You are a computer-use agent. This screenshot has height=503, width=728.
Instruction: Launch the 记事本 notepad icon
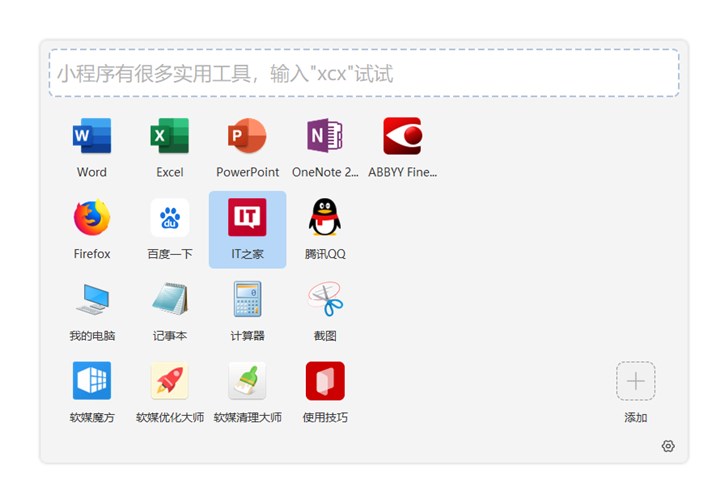[170, 300]
